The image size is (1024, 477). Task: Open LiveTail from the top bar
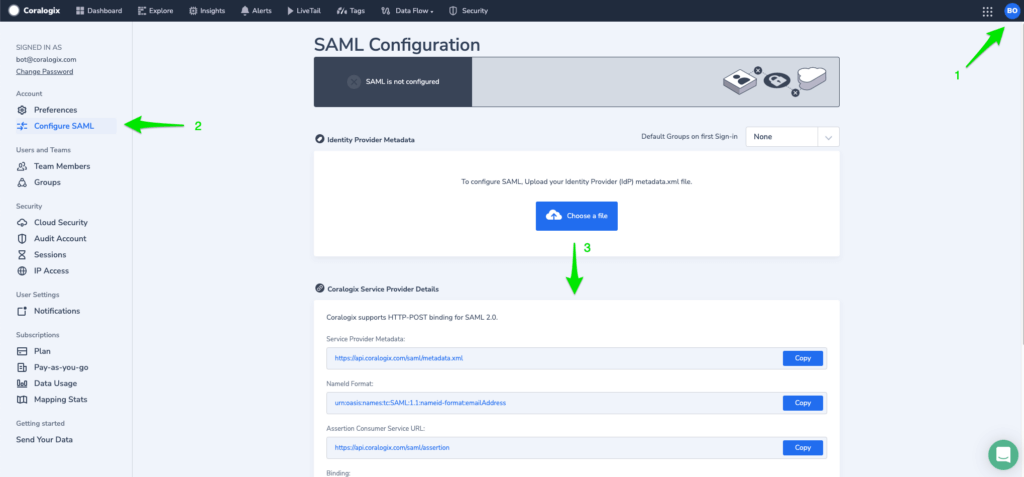point(304,10)
